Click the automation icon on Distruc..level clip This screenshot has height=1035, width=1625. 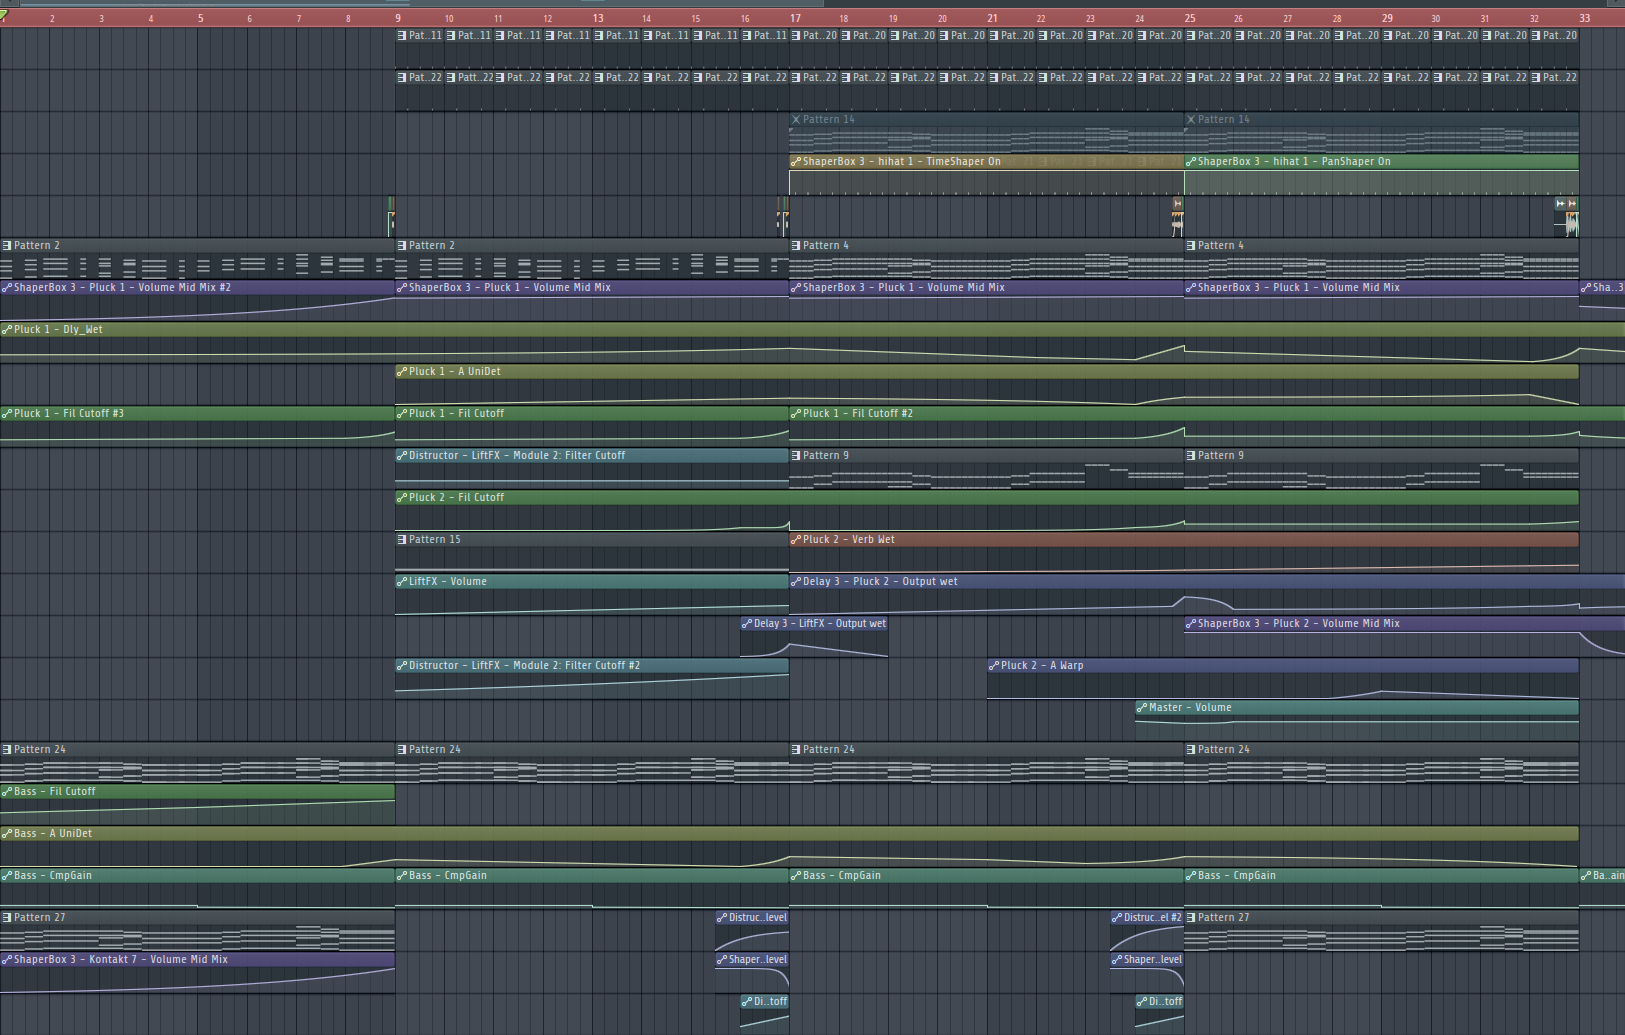point(722,917)
